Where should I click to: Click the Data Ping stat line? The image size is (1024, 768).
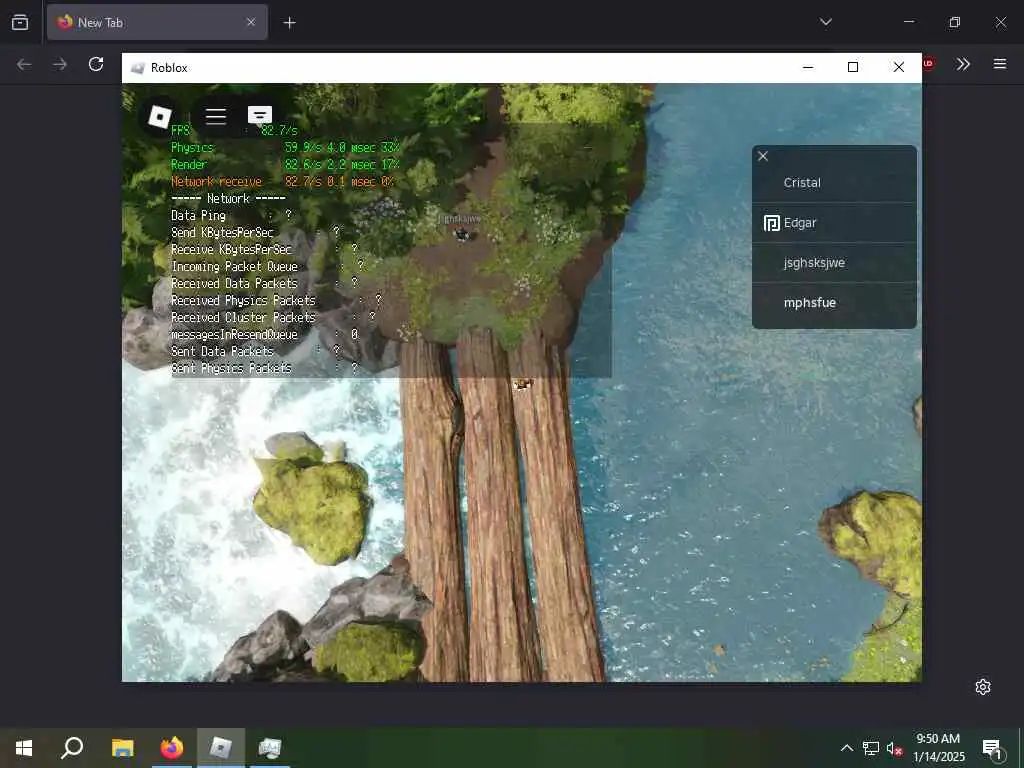231,216
